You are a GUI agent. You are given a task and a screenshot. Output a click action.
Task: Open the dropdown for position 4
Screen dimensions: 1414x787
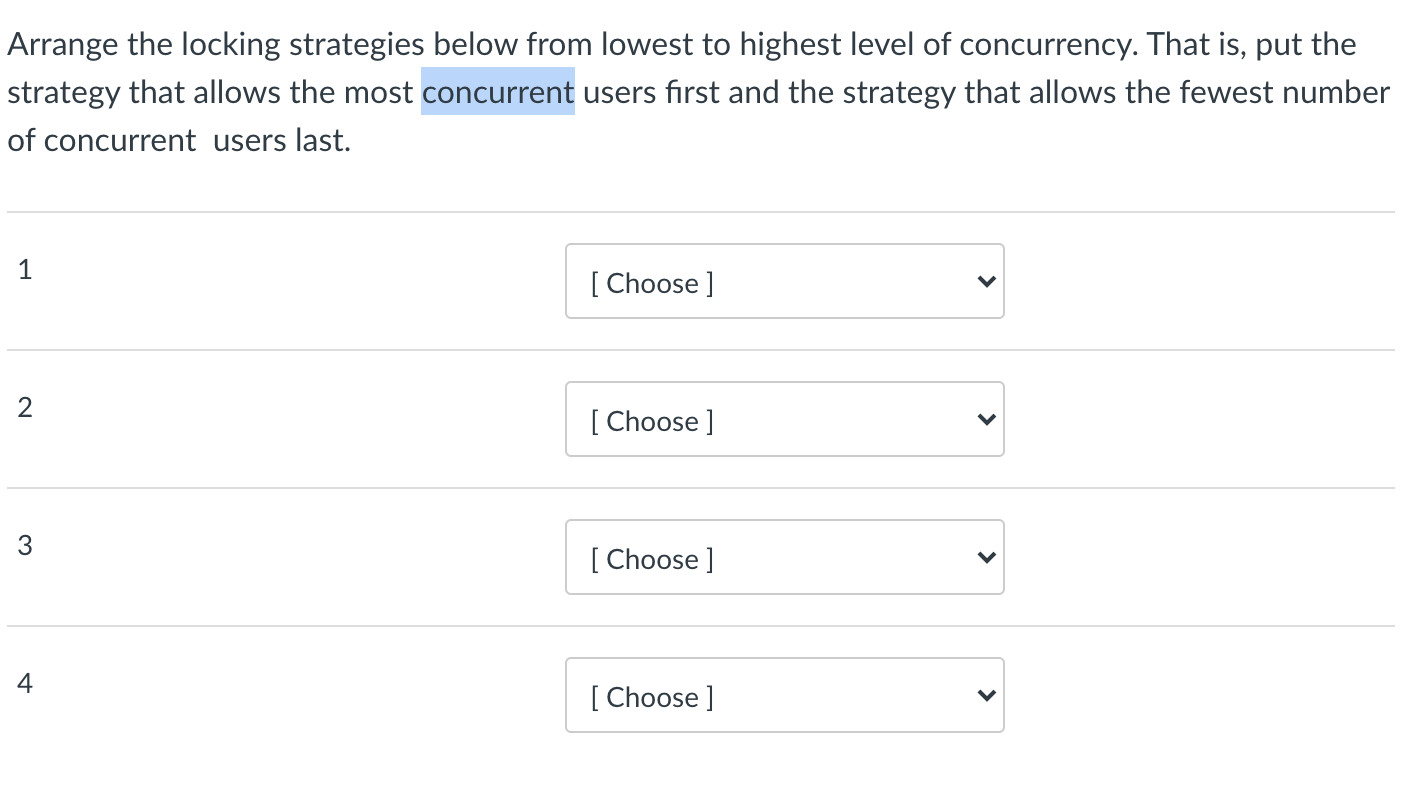(784, 696)
